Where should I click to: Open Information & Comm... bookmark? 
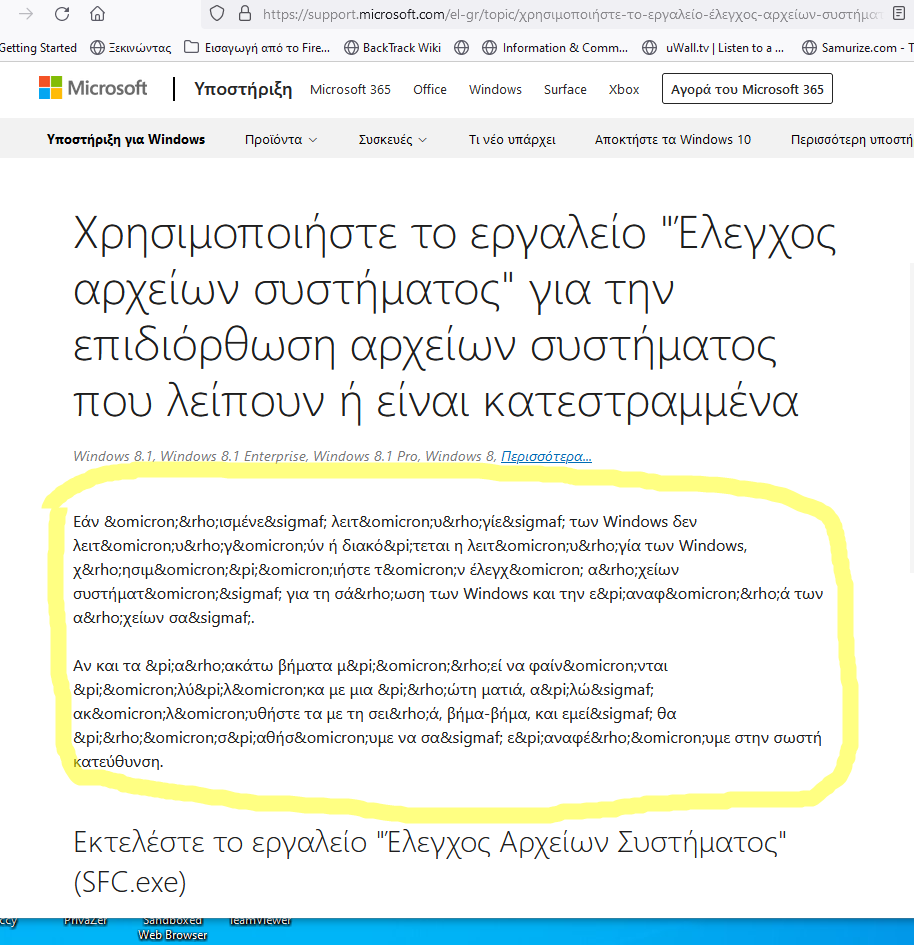tap(555, 48)
